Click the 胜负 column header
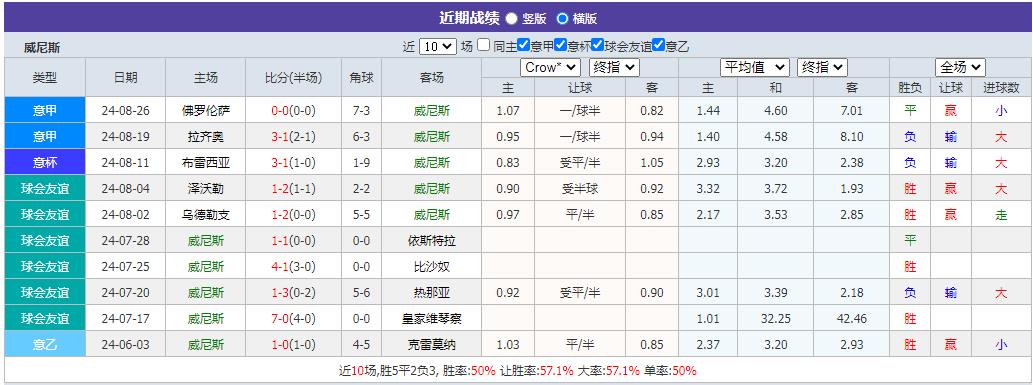The width and height of the screenshot is (1033, 385). (910, 87)
